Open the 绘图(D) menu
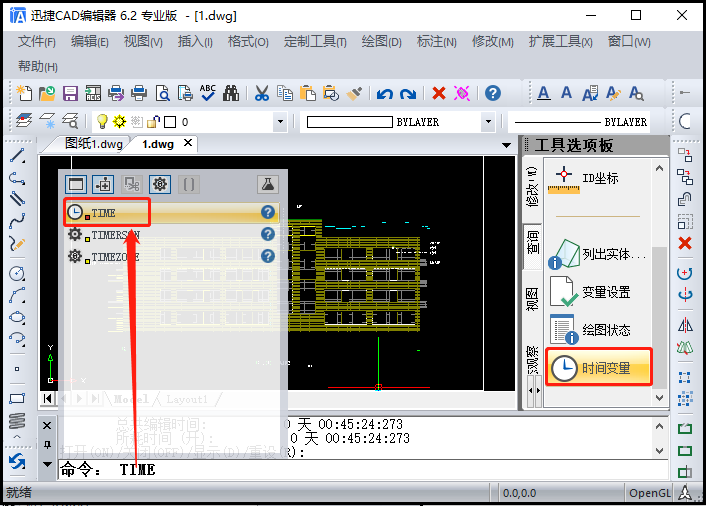This screenshot has width=706, height=506. (x=381, y=42)
